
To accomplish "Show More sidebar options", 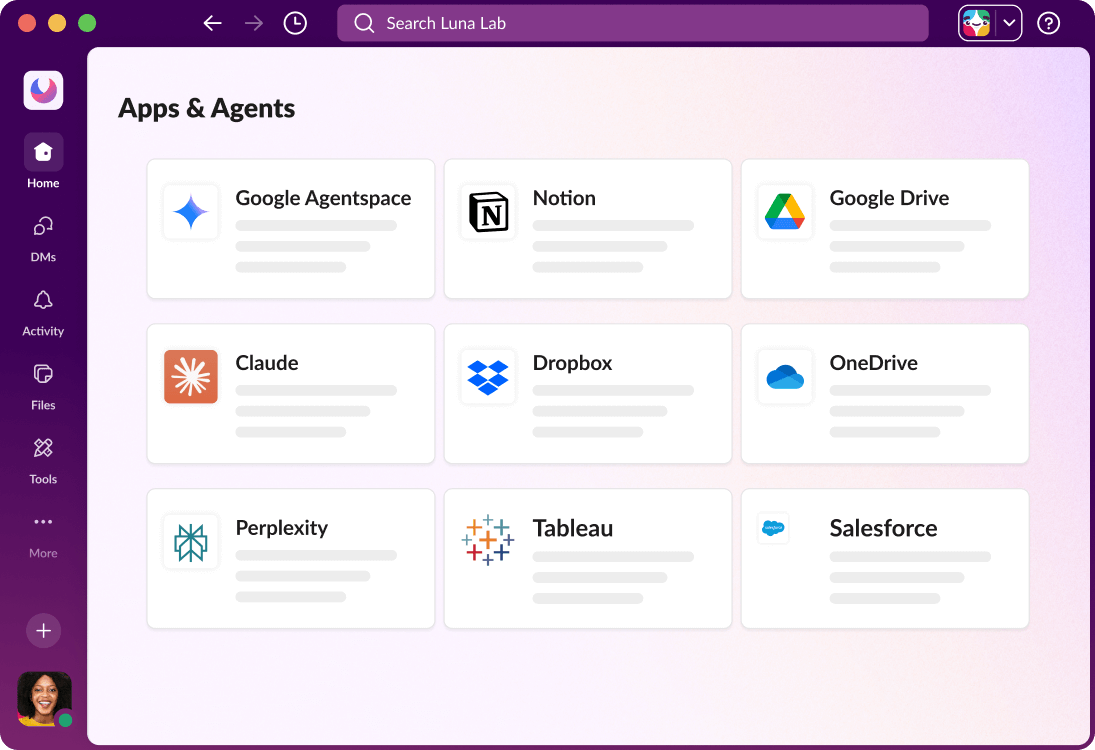I will pos(43,530).
